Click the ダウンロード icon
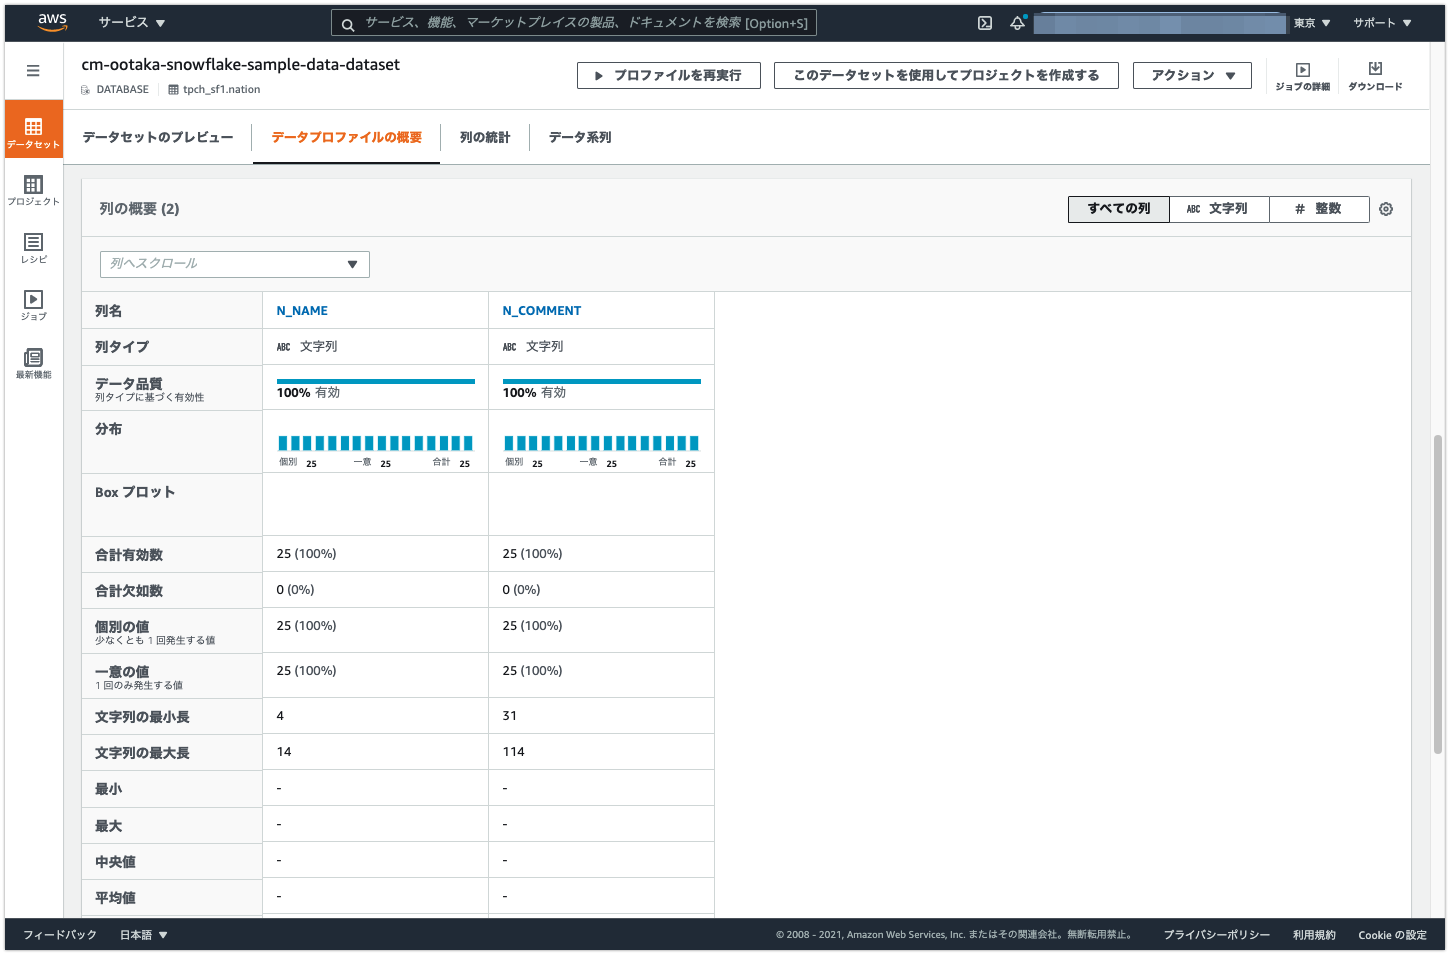This screenshot has height=955, width=1450. 1374,75
